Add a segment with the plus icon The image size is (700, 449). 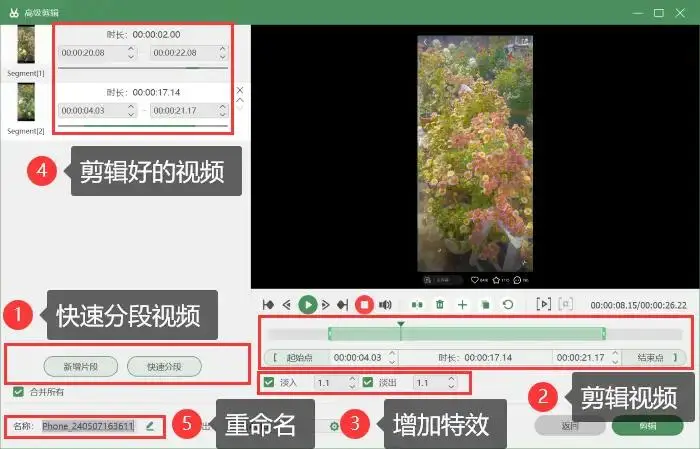462,305
